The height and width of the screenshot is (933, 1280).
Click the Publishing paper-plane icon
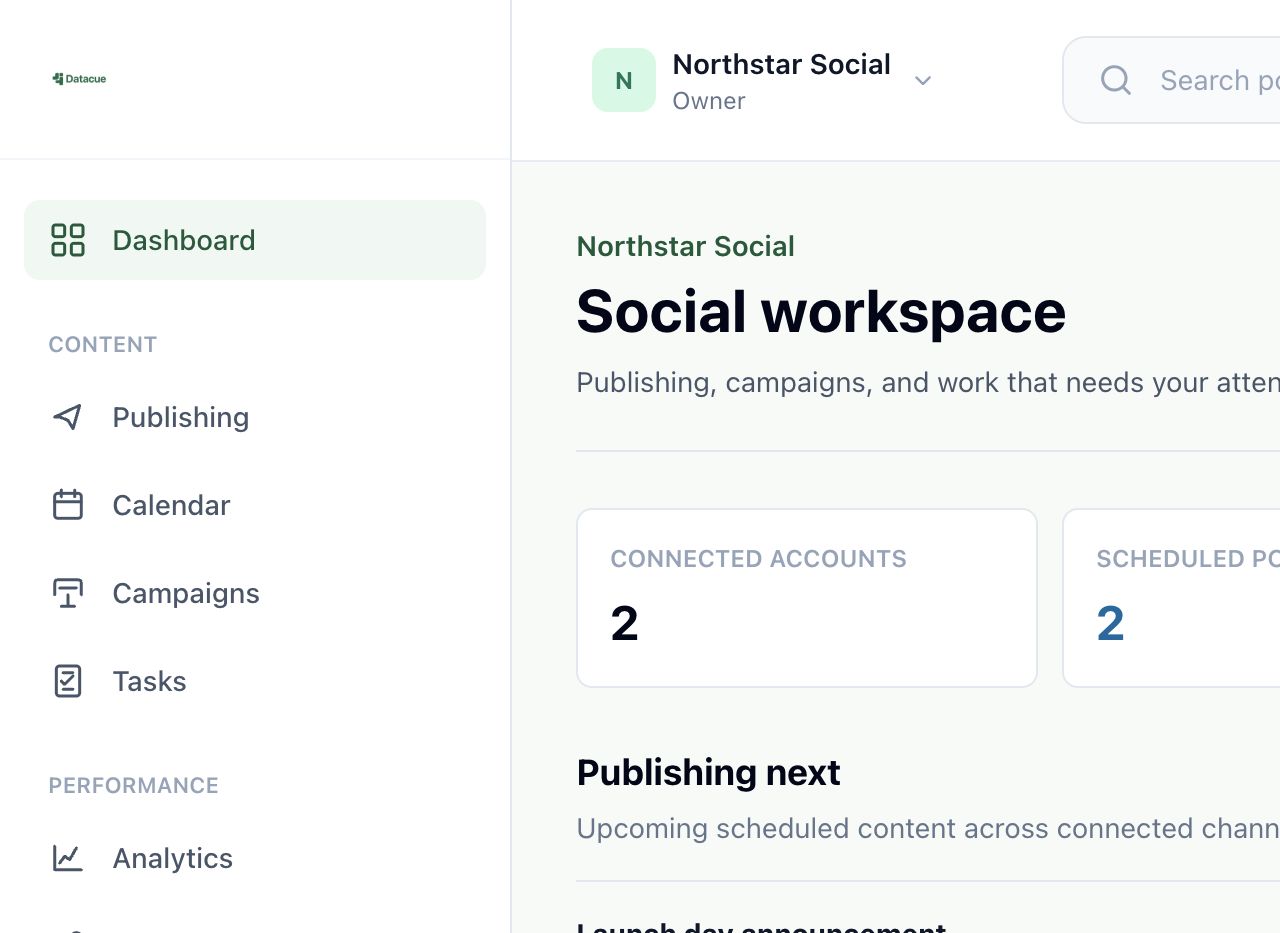(68, 417)
